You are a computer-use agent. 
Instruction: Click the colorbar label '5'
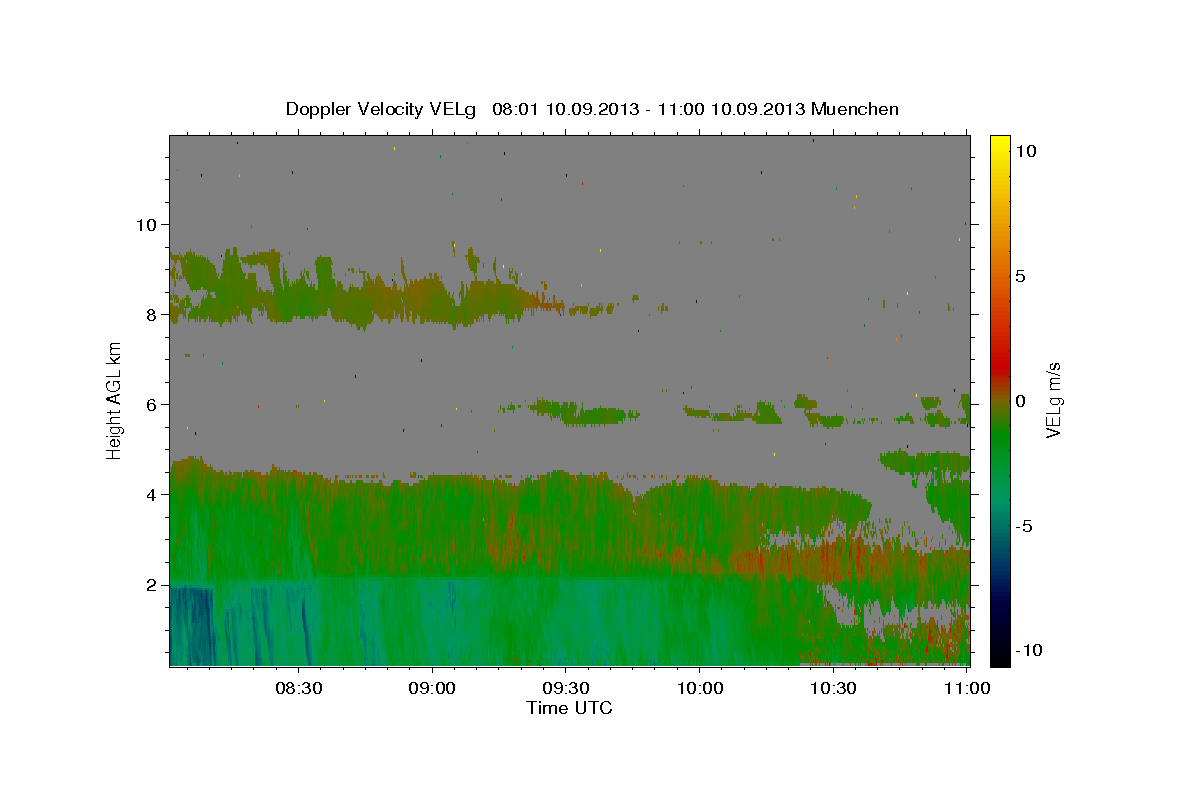pos(1020,276)
